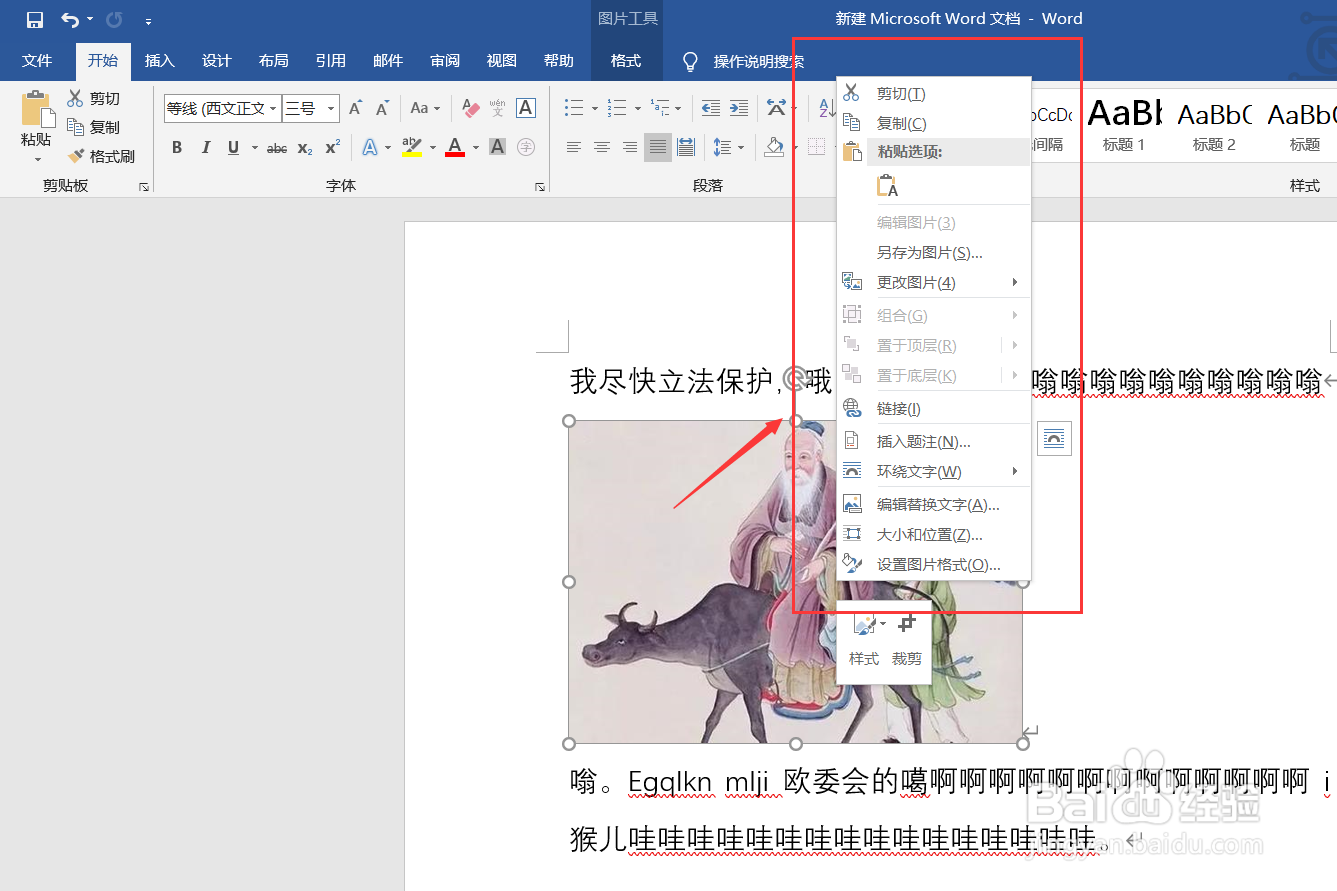The image size is (1337, 891).
Task: Open the font size 三号 dropdown
Action: [x=331, y=109]
